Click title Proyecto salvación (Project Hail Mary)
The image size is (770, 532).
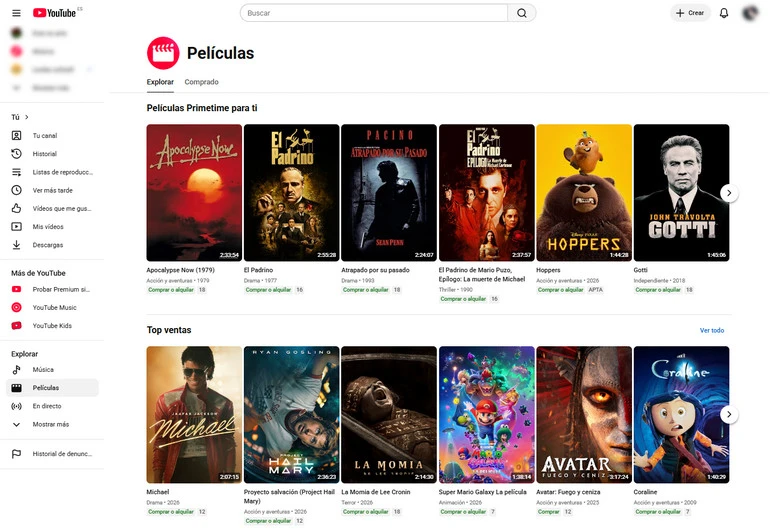tap(289, 497)
